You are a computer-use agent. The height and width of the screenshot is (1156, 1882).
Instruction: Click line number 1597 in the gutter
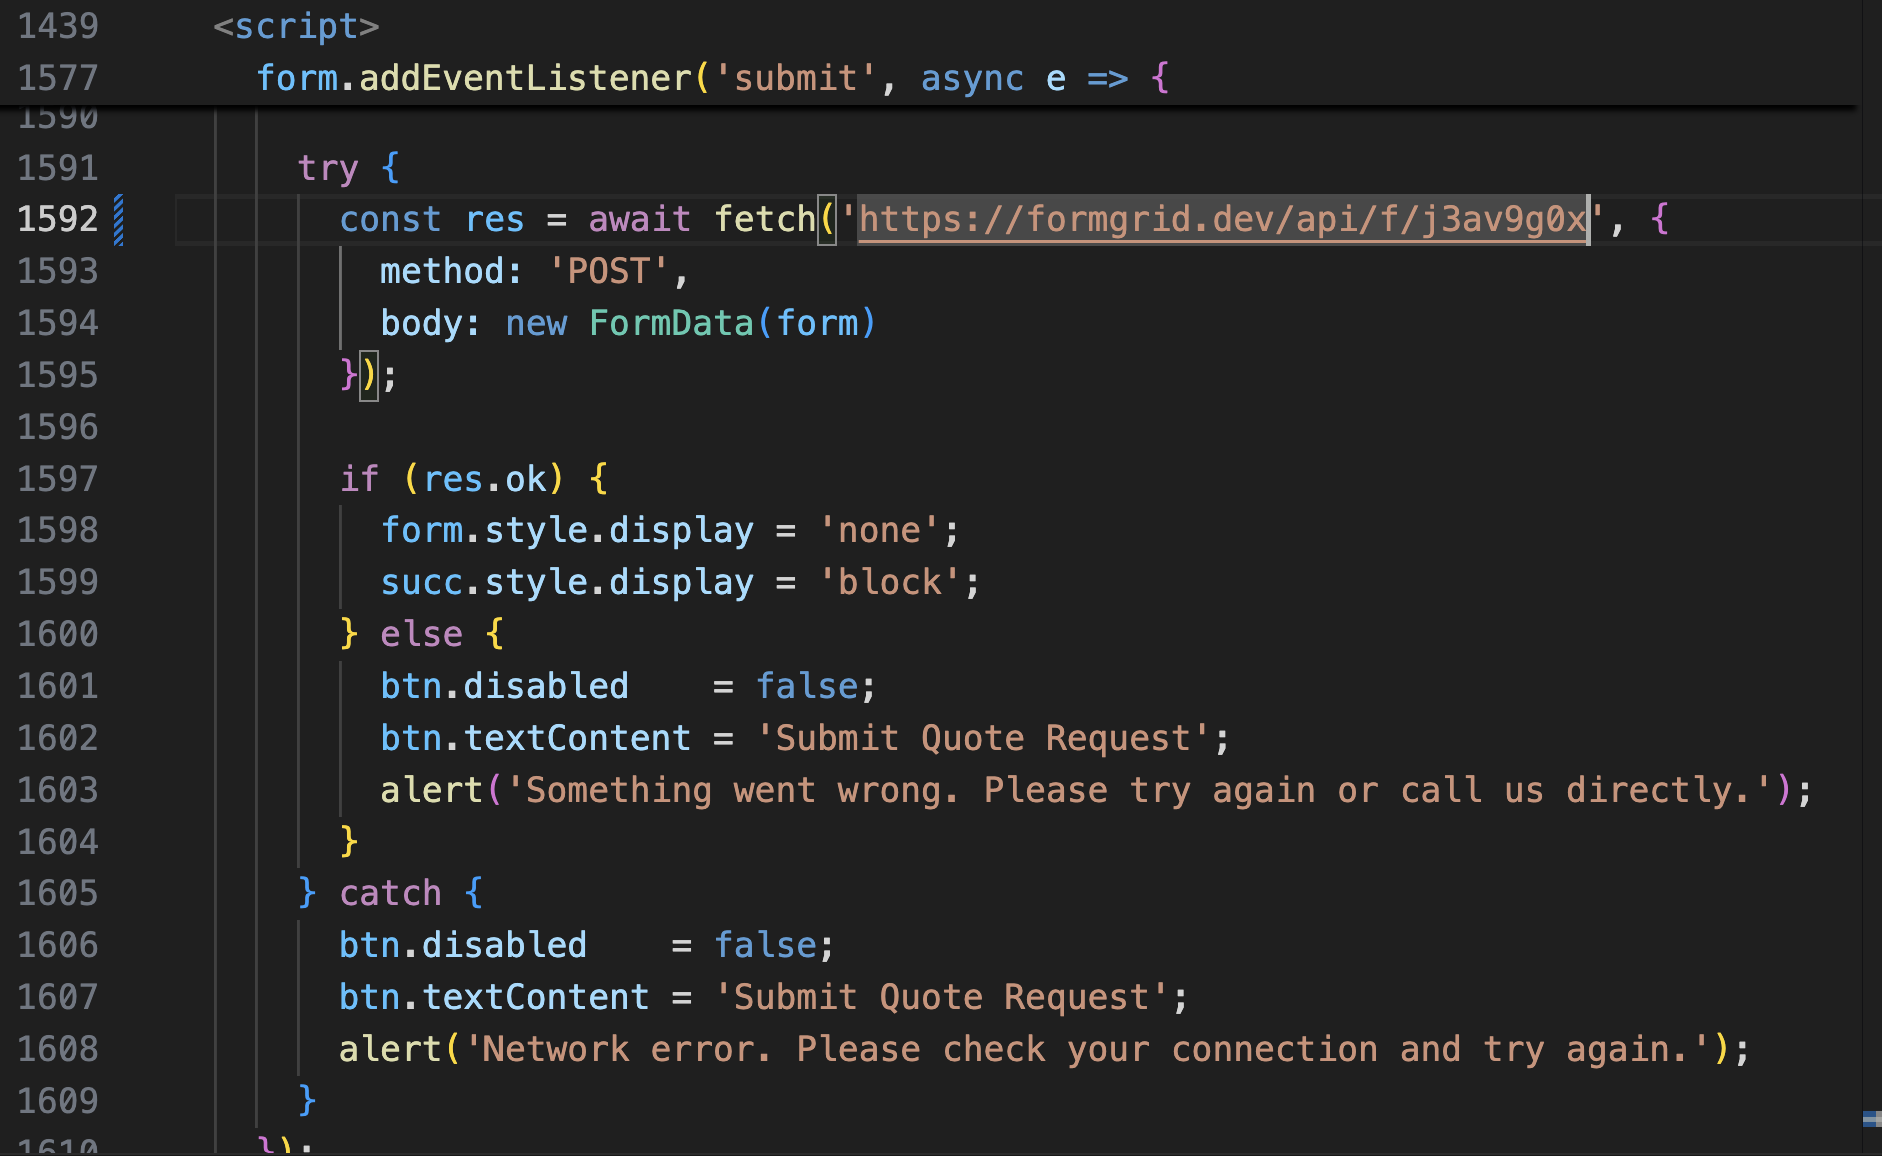pyautogui.click(x=58, y=479)
